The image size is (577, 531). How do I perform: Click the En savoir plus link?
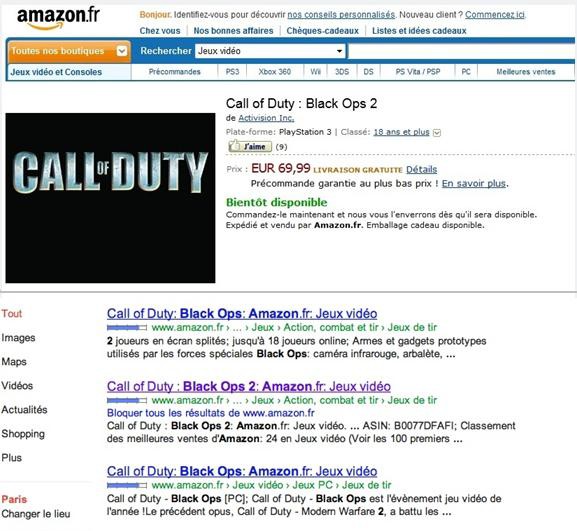tap(474, 183)
